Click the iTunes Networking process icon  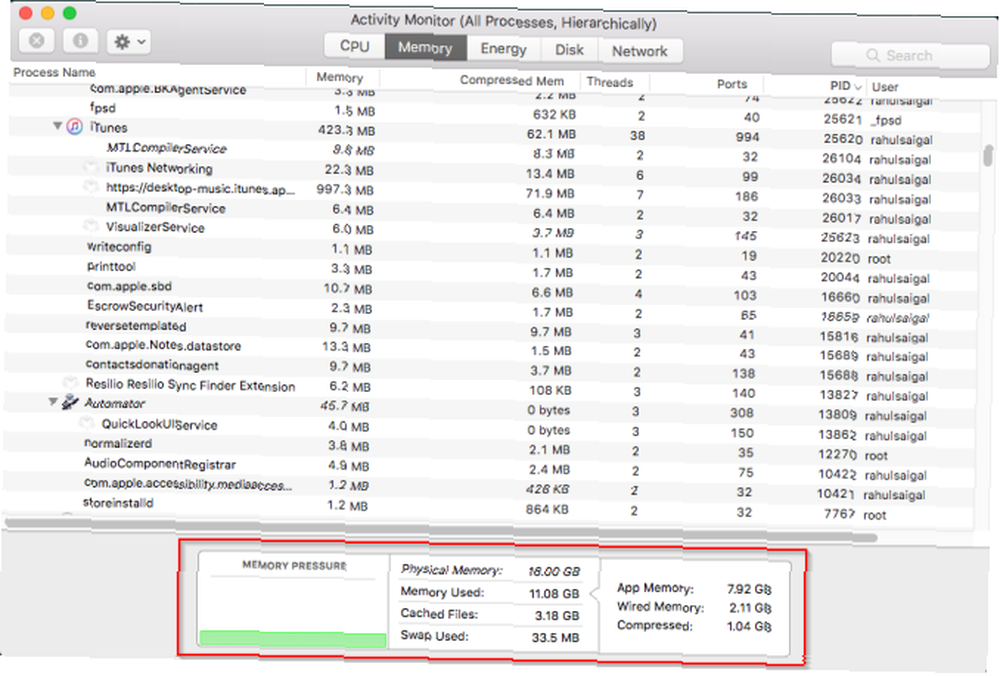click(x=91, y=166)
